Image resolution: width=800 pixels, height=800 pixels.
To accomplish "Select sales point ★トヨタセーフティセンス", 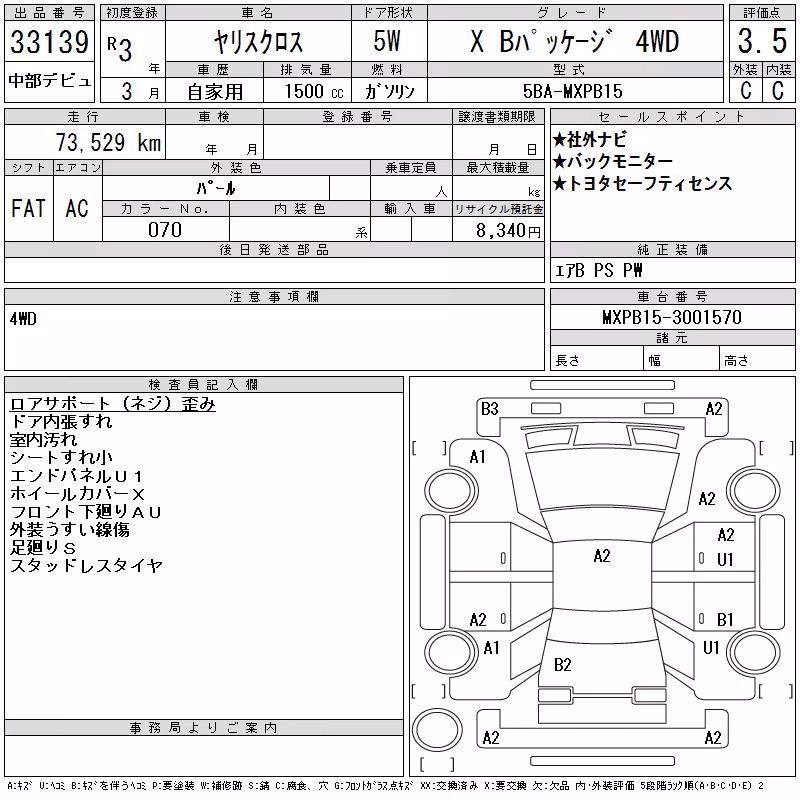I will 642,183.
